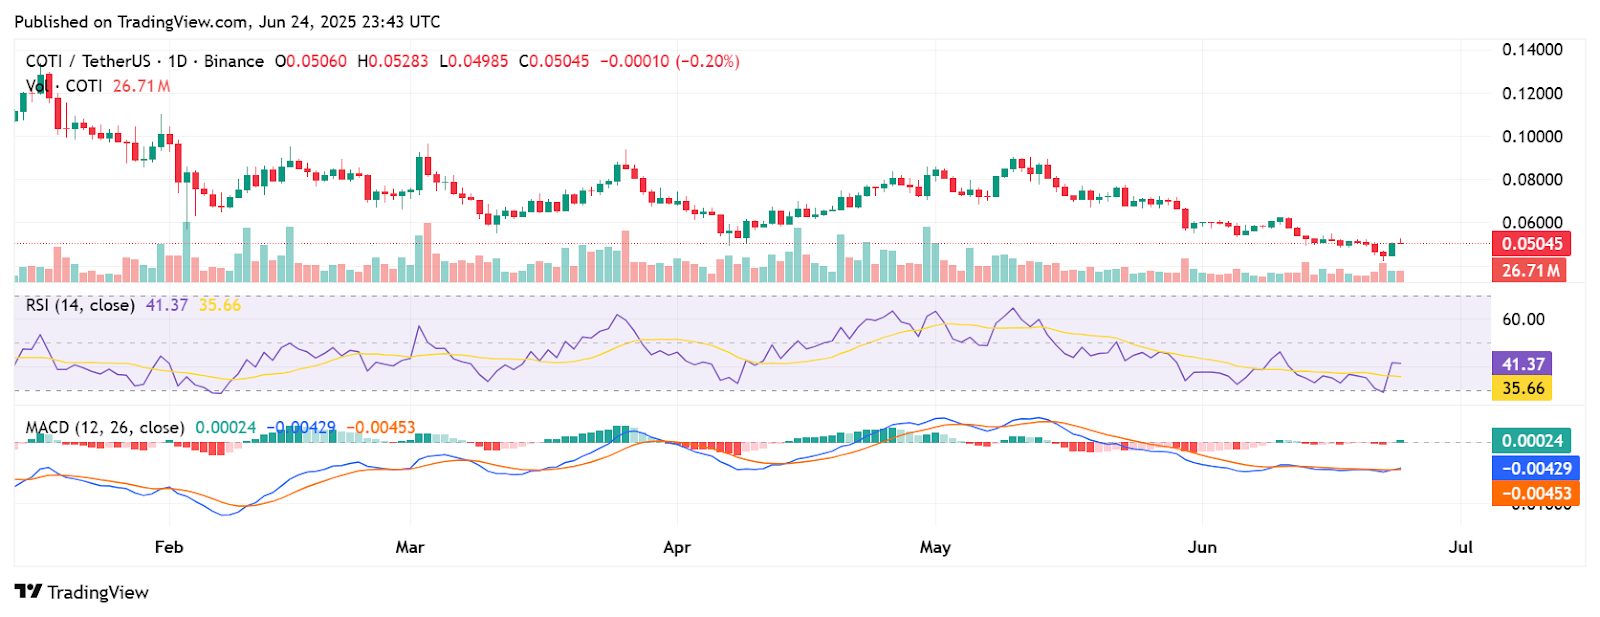Click the 0.08000 price axis label

(x=1532, y=180)
